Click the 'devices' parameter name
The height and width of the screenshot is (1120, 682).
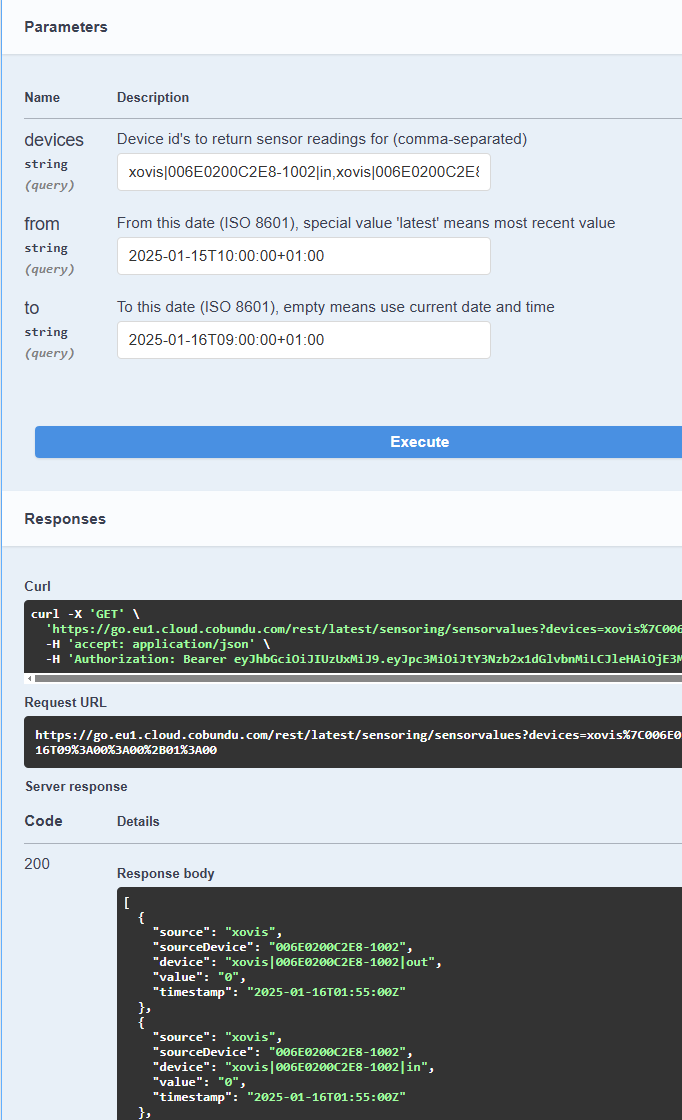tap(54, 140)
